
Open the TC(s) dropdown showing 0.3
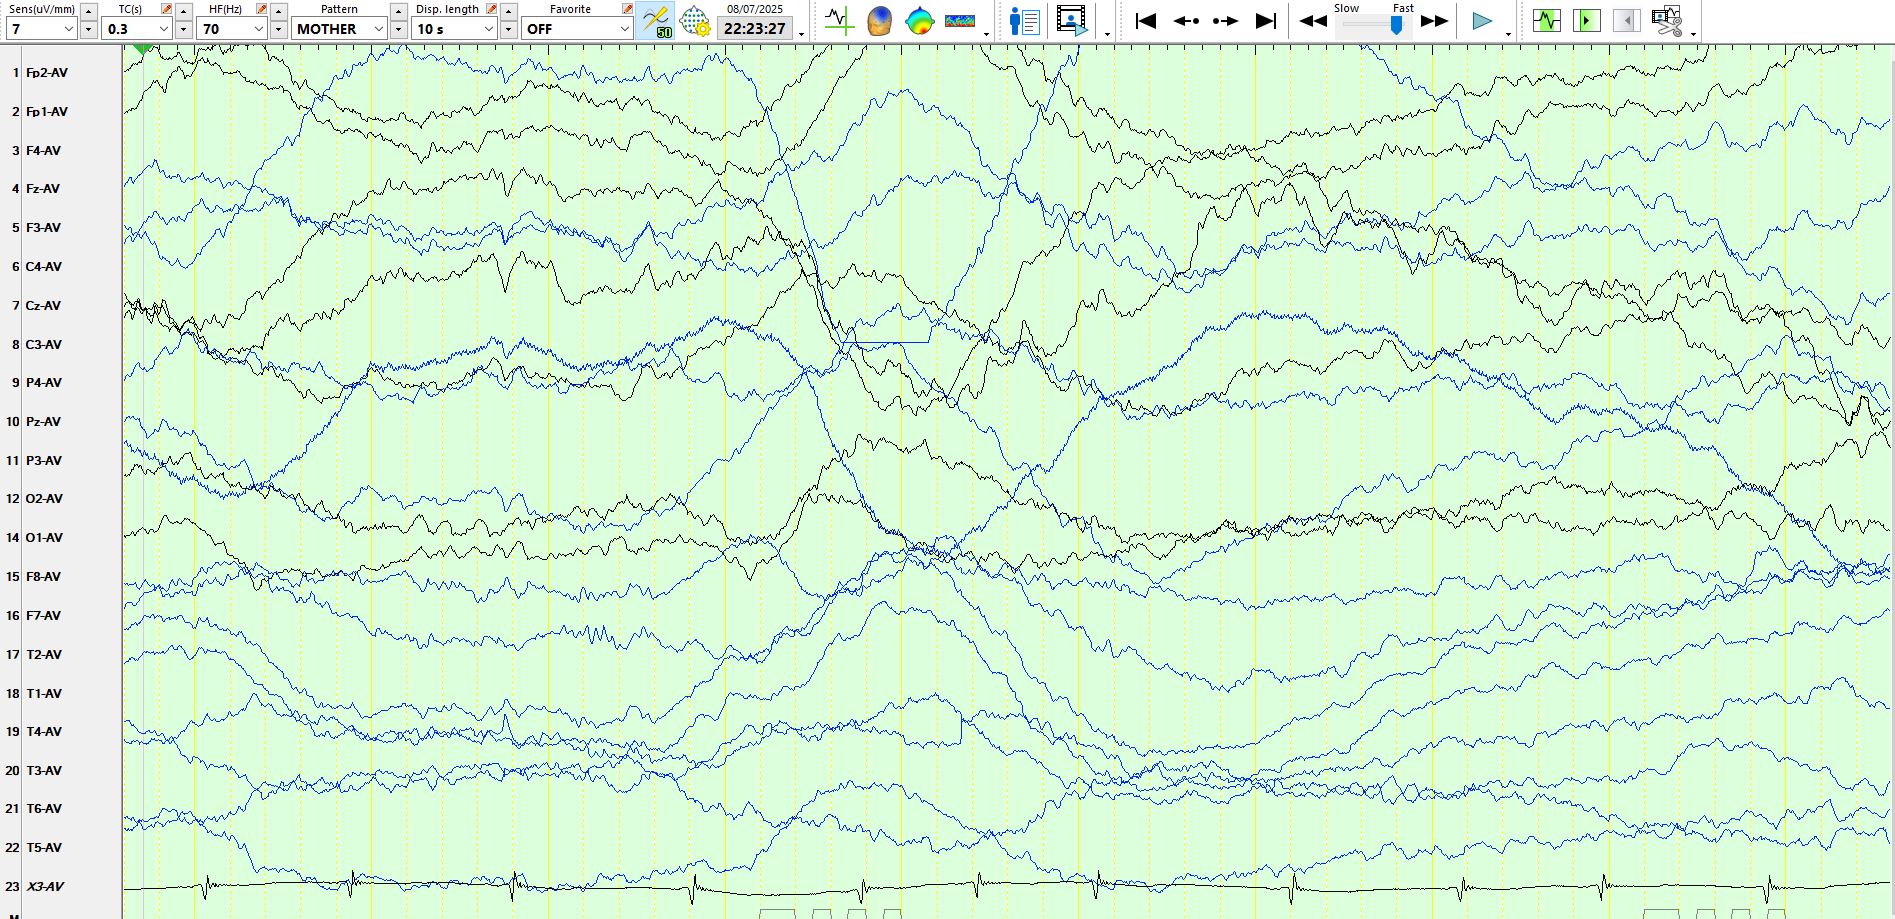(137, 29)
